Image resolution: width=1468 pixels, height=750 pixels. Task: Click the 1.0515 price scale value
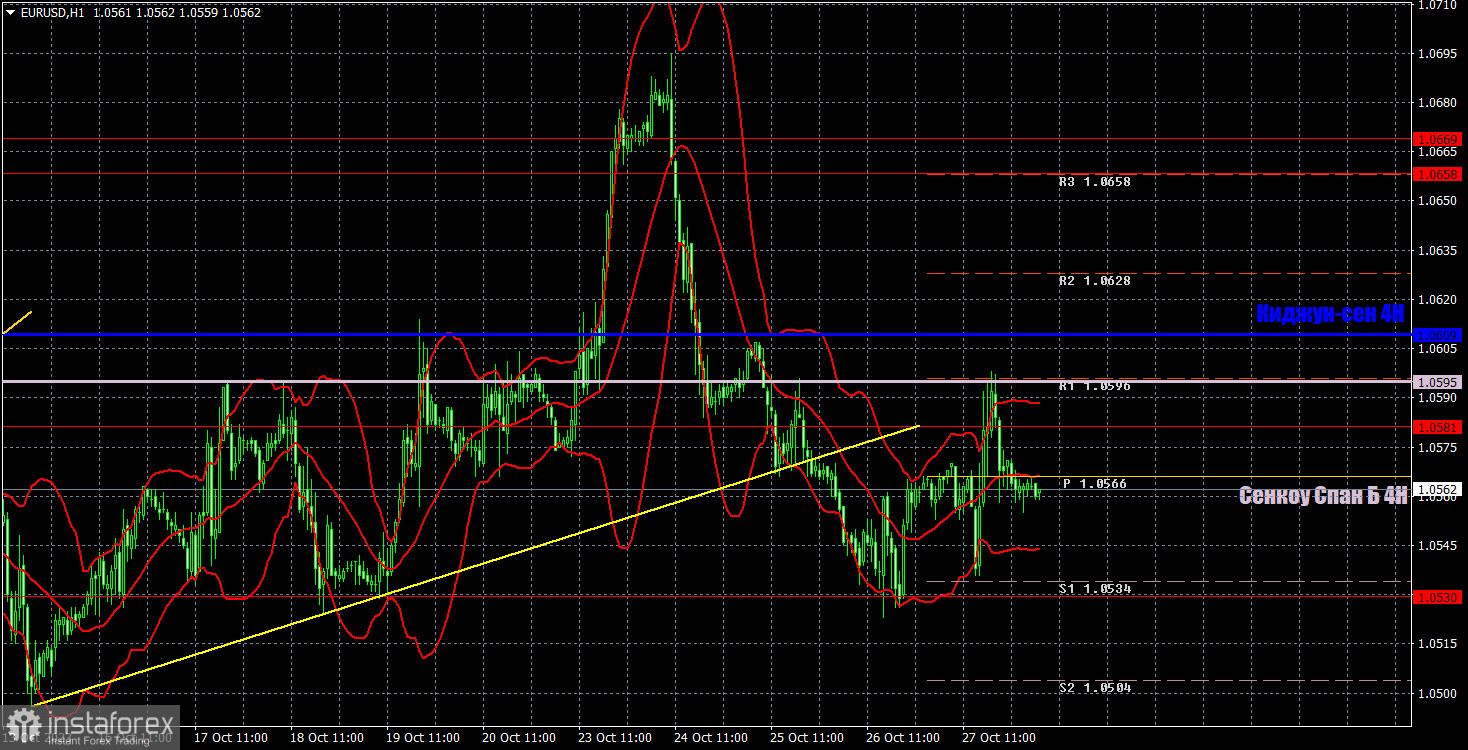pyautogui.click(x=1439, y=644)
